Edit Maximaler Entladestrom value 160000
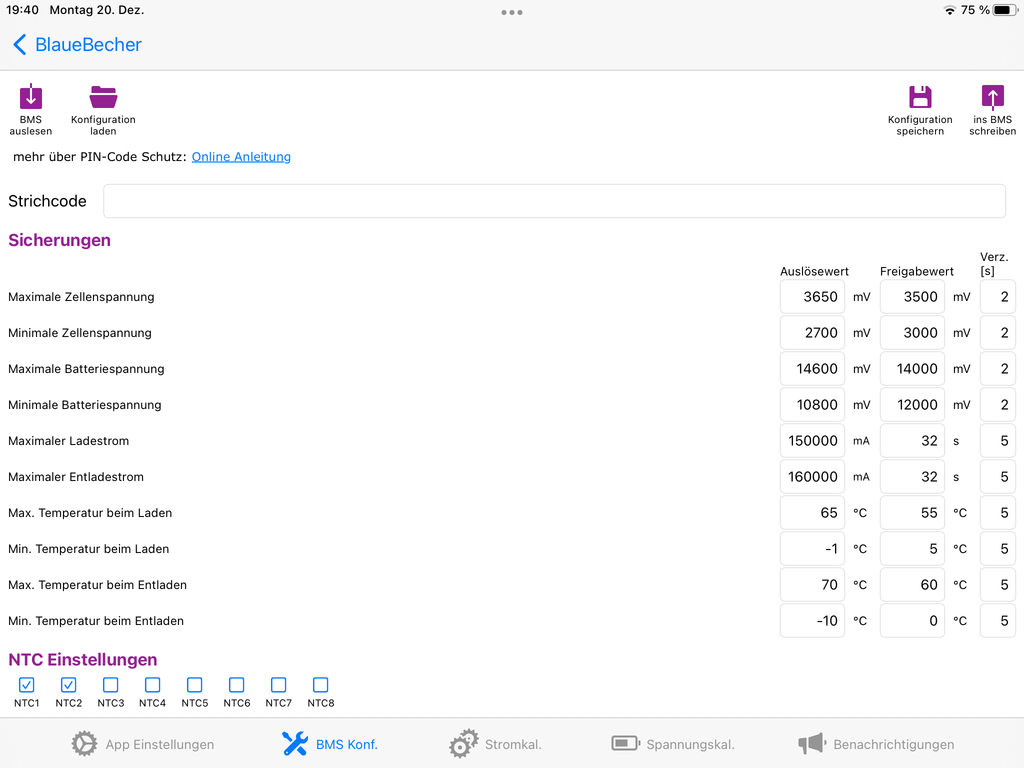 812,477
